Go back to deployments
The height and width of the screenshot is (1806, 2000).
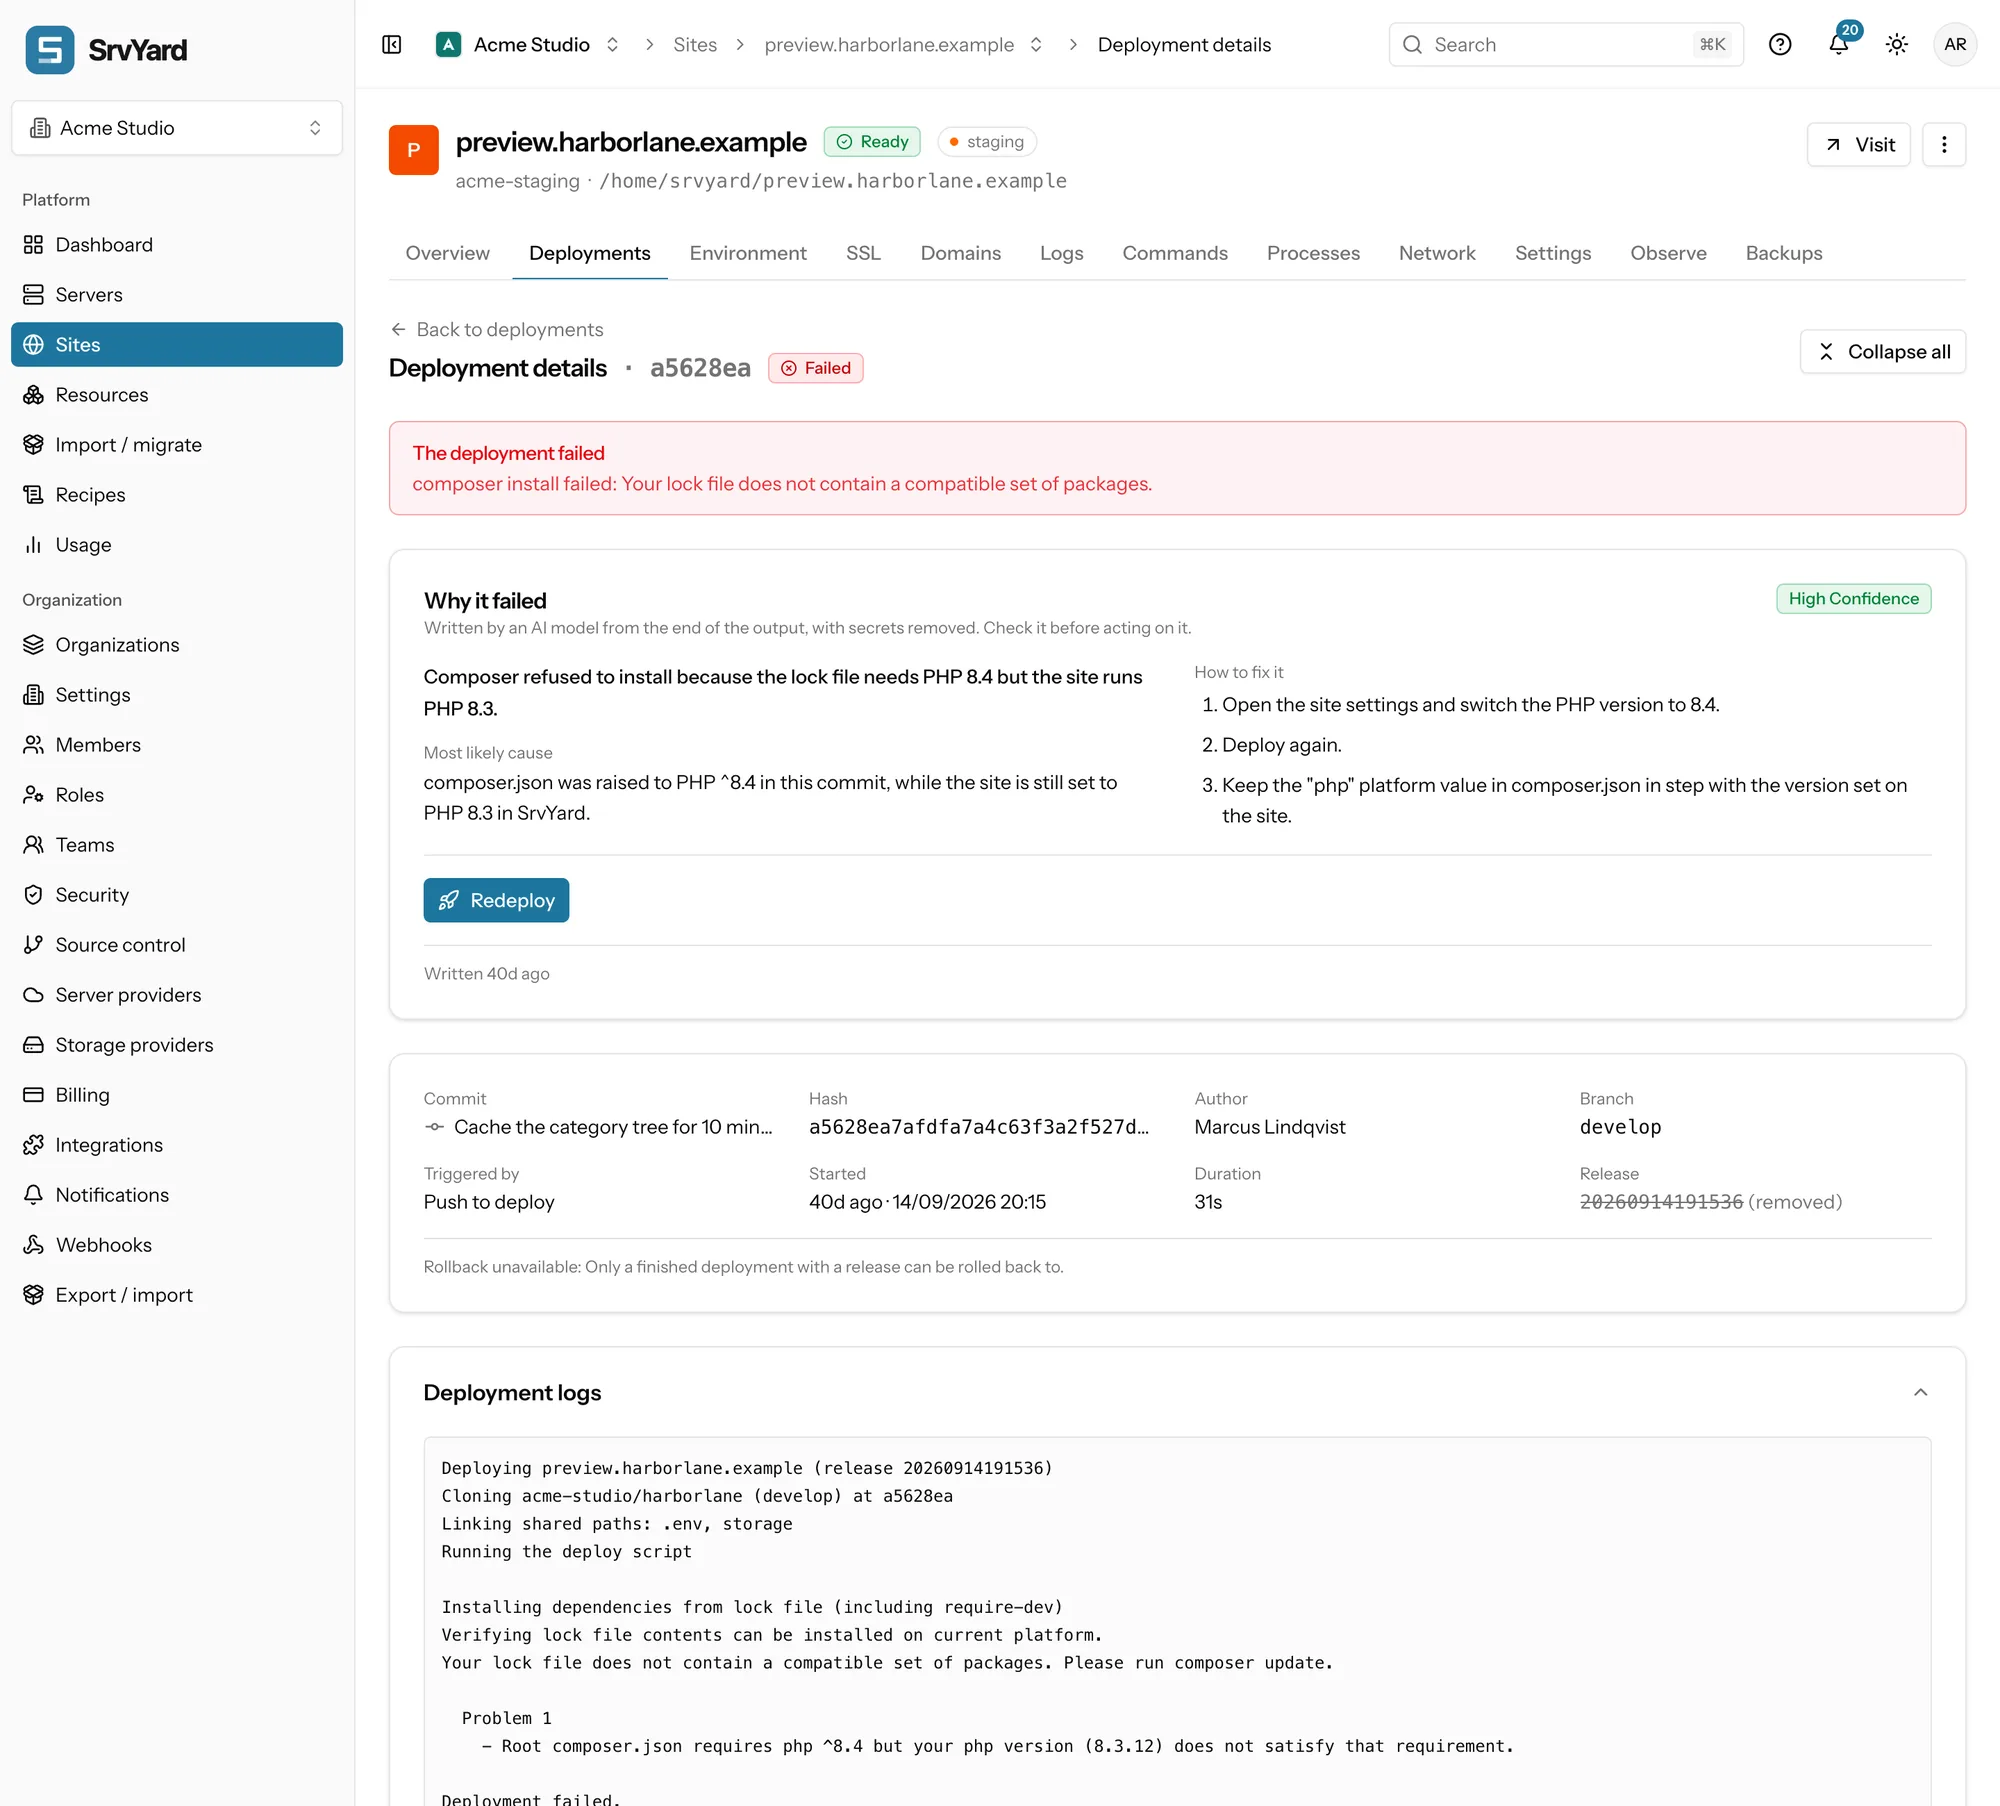click(497, 329)
